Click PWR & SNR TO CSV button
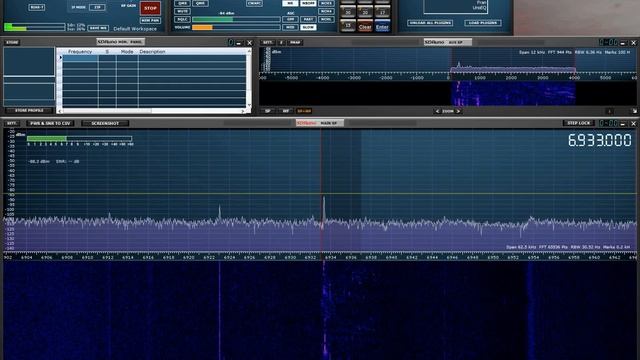Viewport: 640px width, 360px height. click(x=50, y=123)
